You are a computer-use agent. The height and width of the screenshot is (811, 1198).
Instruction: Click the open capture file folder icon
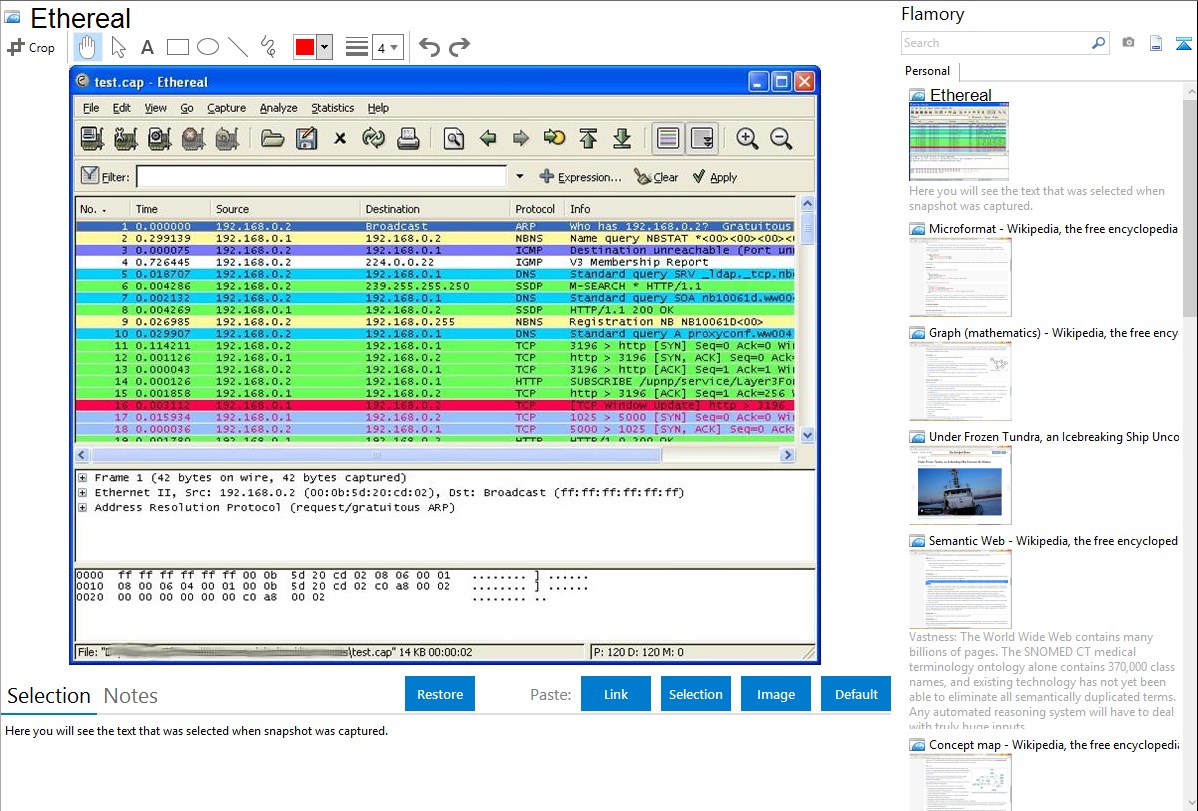click(x=272, y=138)
